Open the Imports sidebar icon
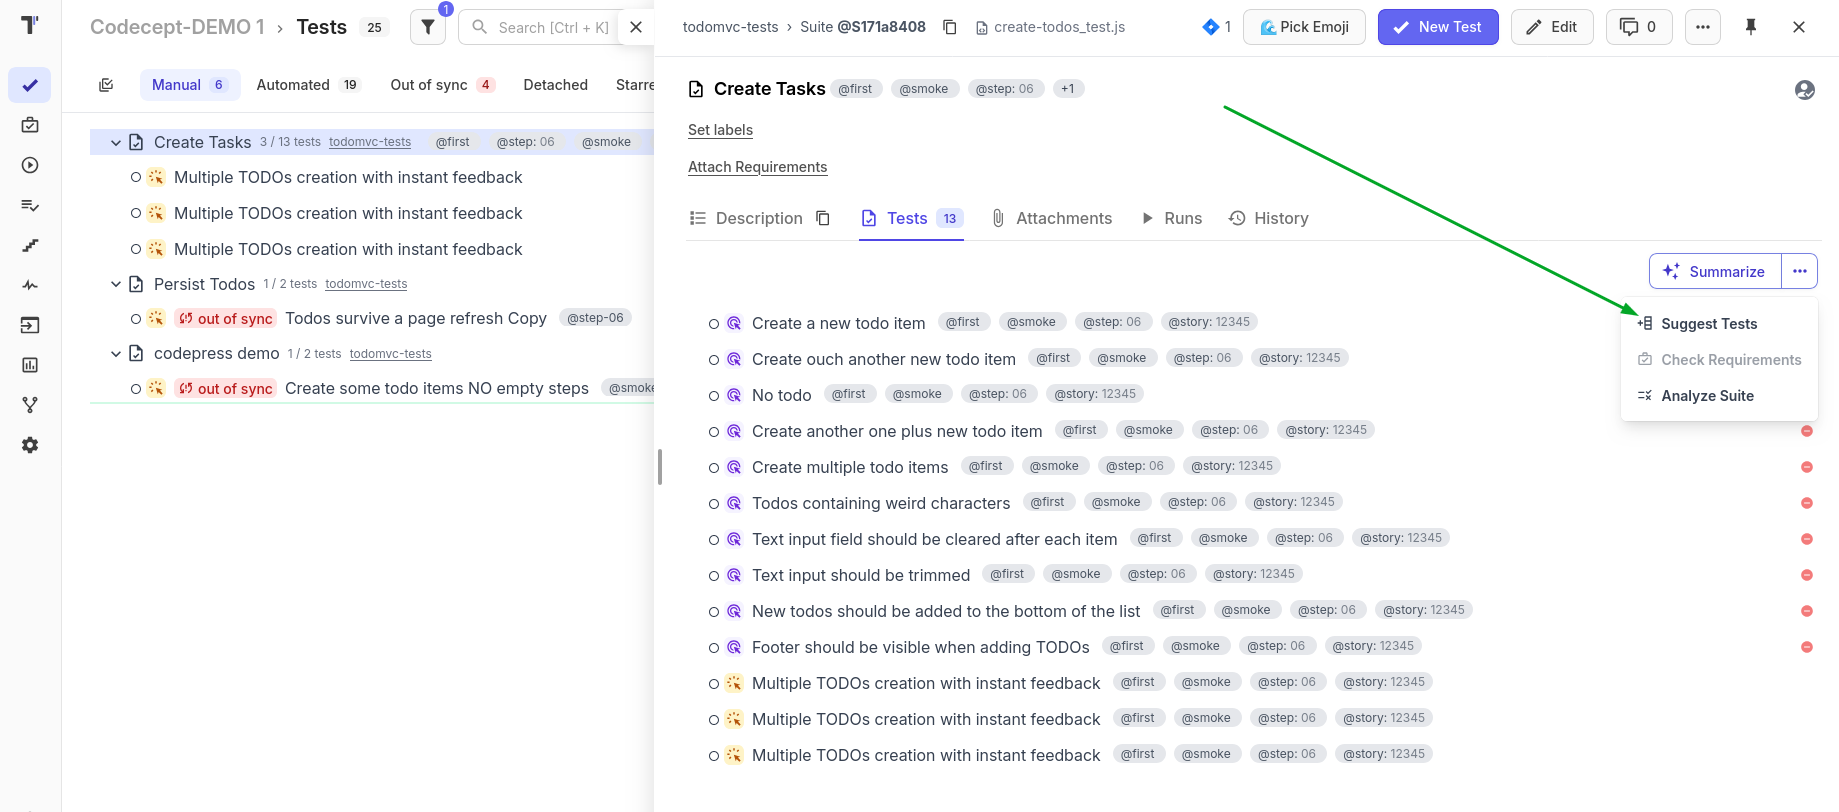Viewport: 1839px width, 812px height. point(30,325)
